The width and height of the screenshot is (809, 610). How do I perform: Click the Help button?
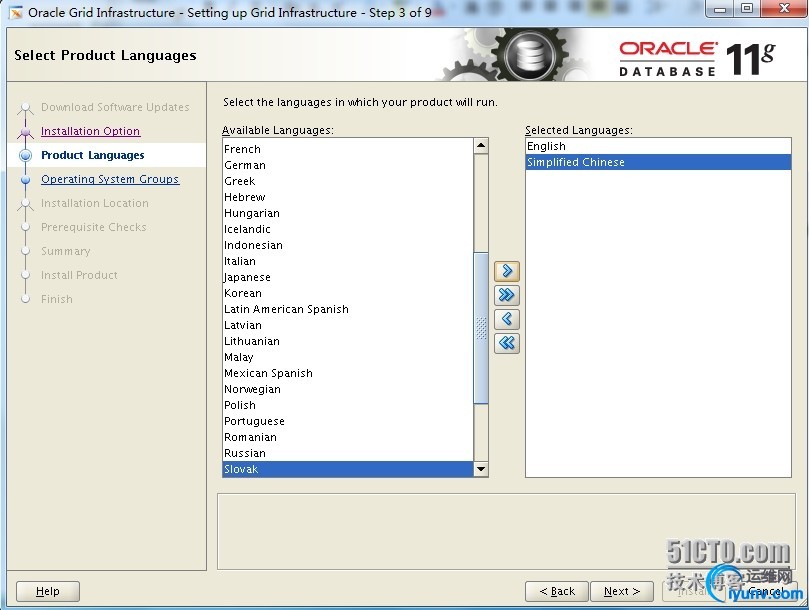point(48,591)
